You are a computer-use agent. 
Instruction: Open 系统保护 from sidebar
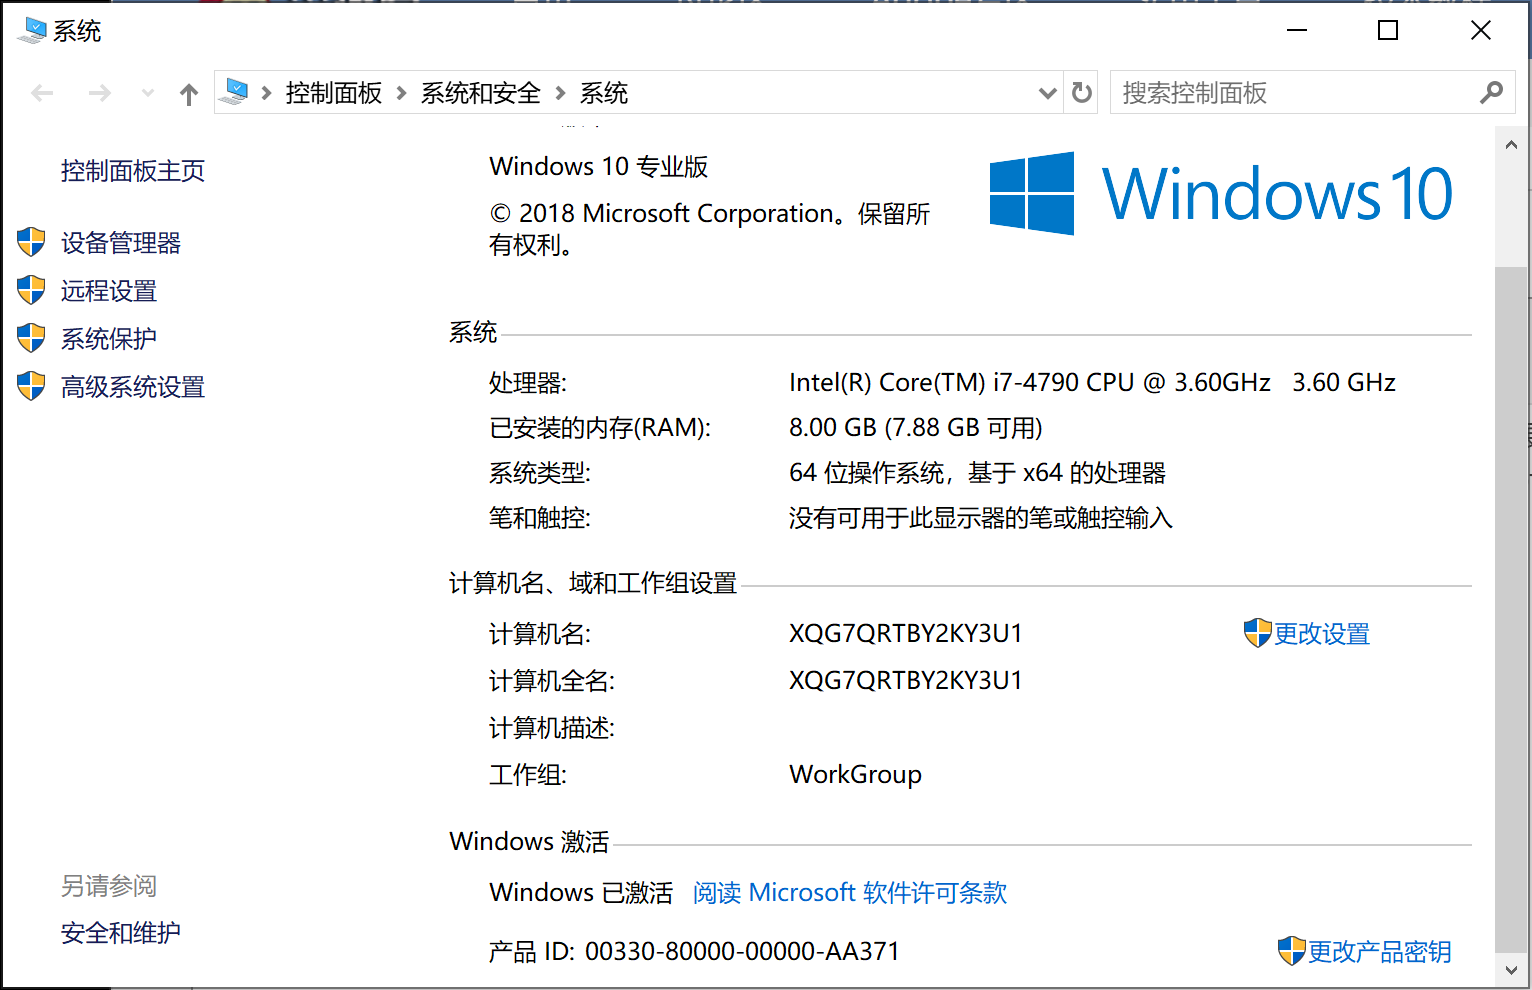tap(109, 339)
